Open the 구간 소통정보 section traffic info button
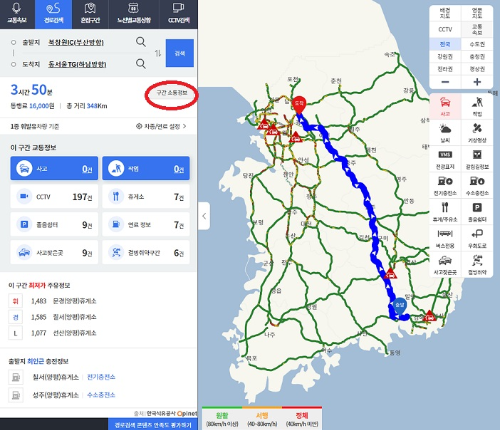Screen dimensions: 500x430 (x=172, y=93)
